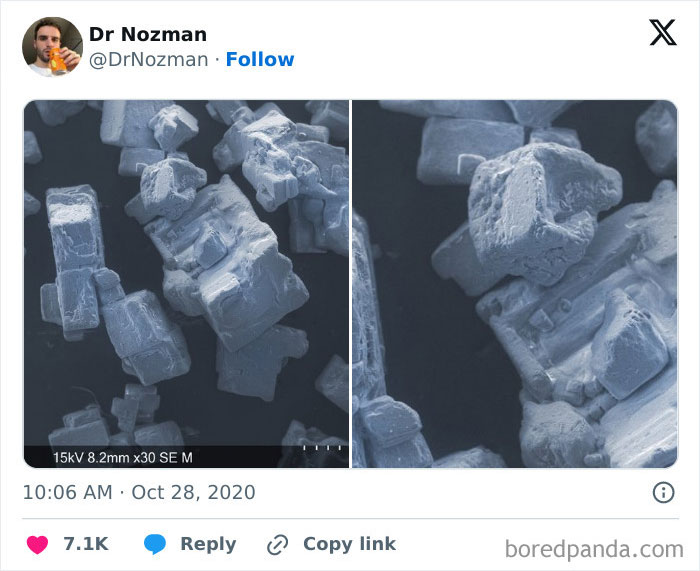
Task: Click the boredpanda.com watermark
Action: click(x=597, y=548)
